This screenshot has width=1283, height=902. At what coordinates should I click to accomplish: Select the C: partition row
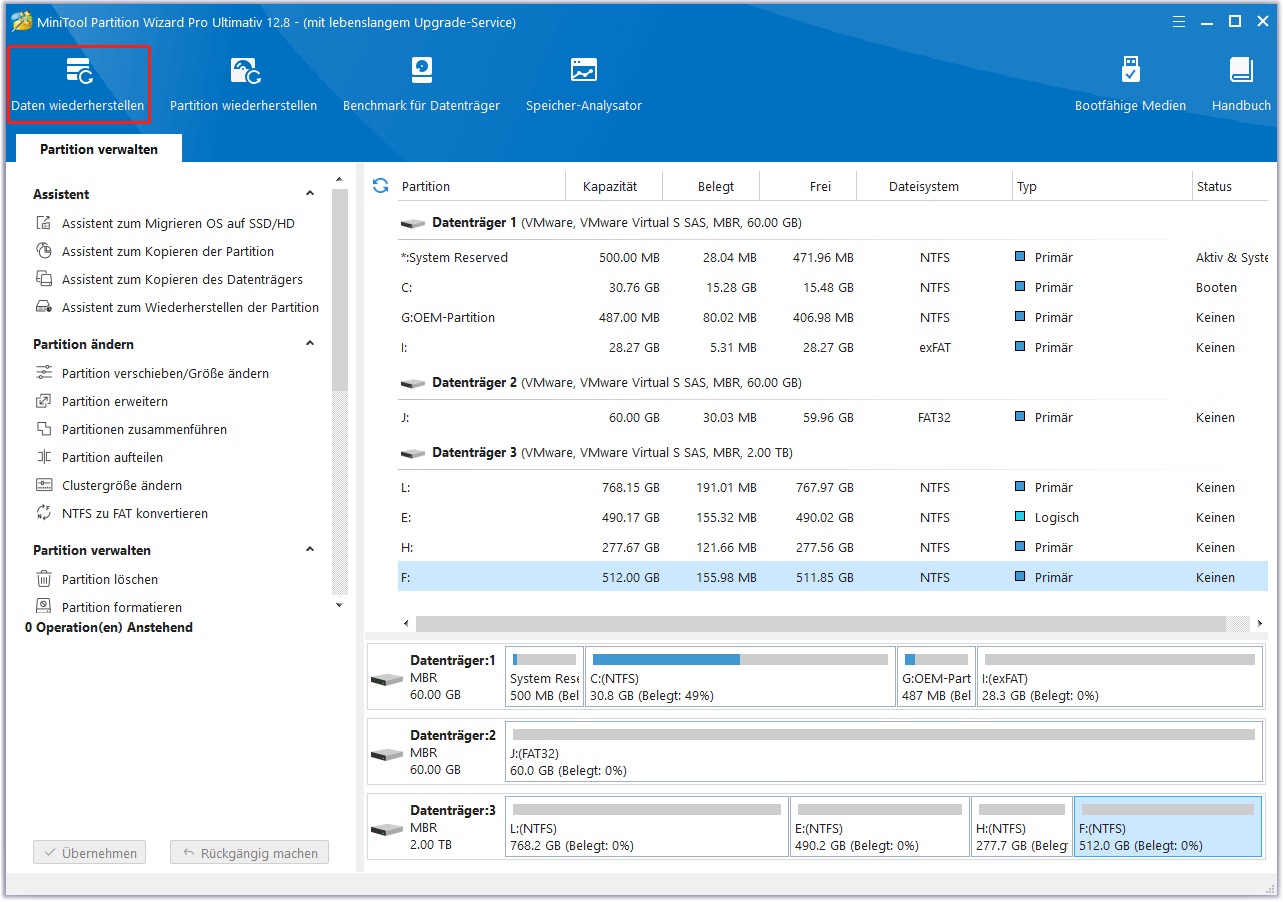pyautogui.click(x=833, y=288)
